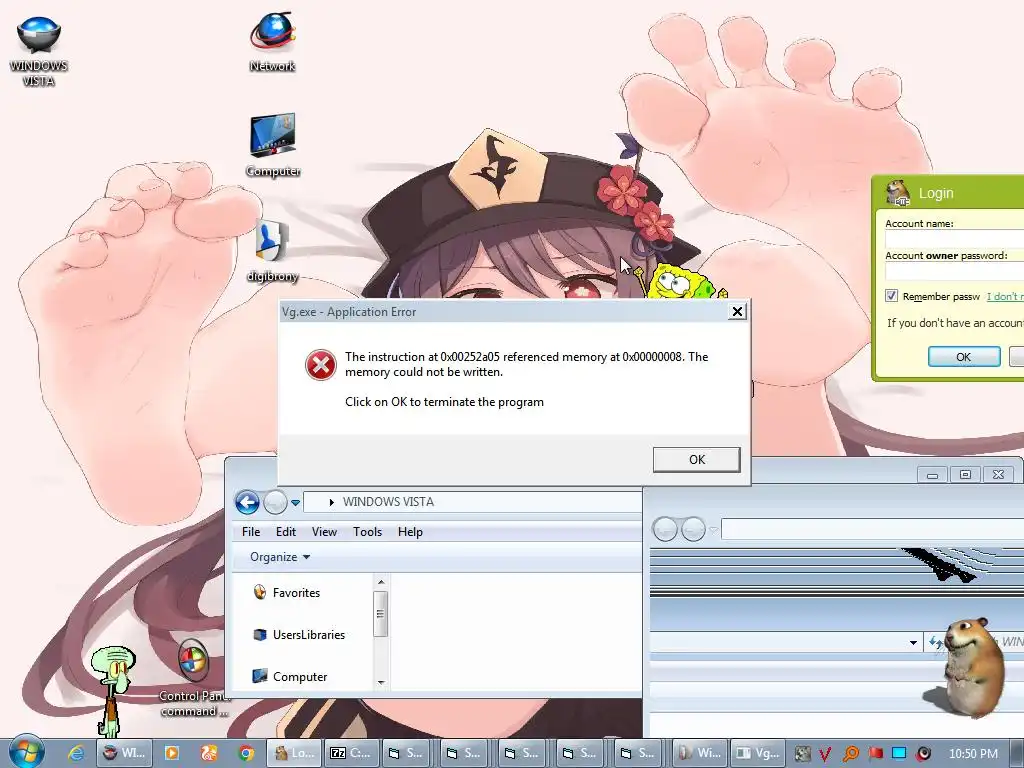
Task: Launch UC Browser from the taskbar
Action: tap(208, 753)
